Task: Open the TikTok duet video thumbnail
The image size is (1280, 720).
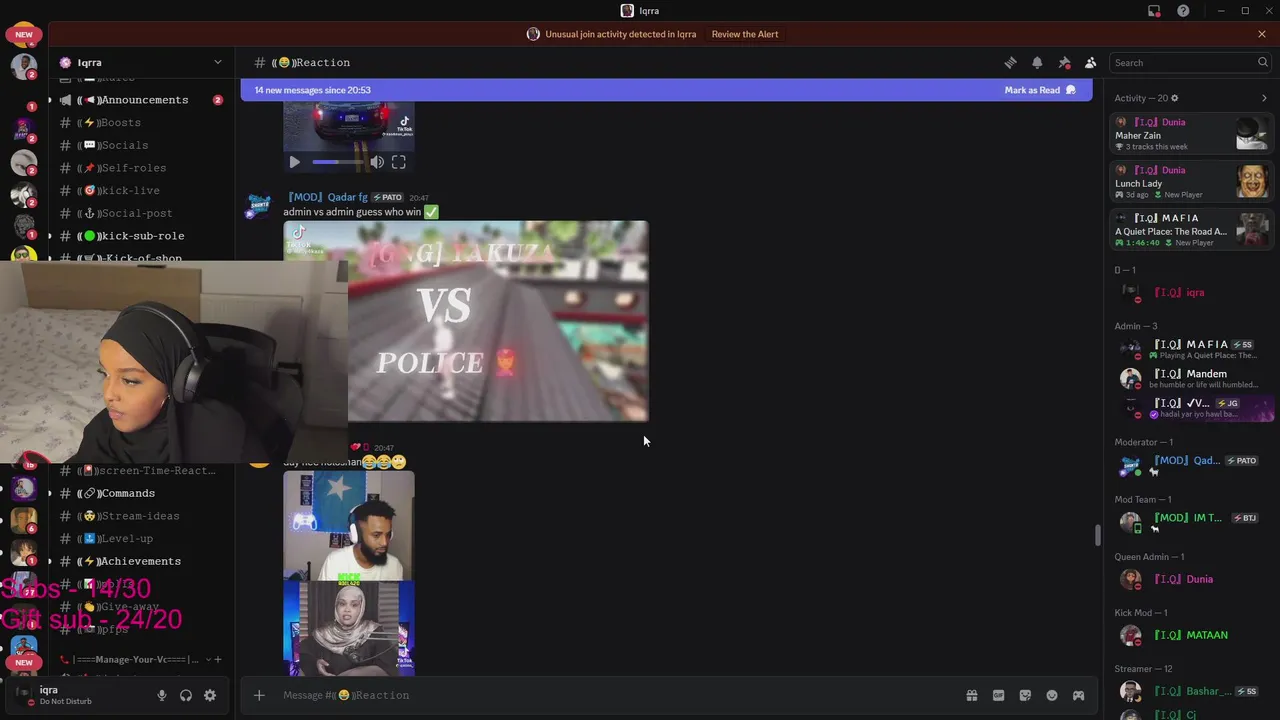Action: [x=349, y=573]
